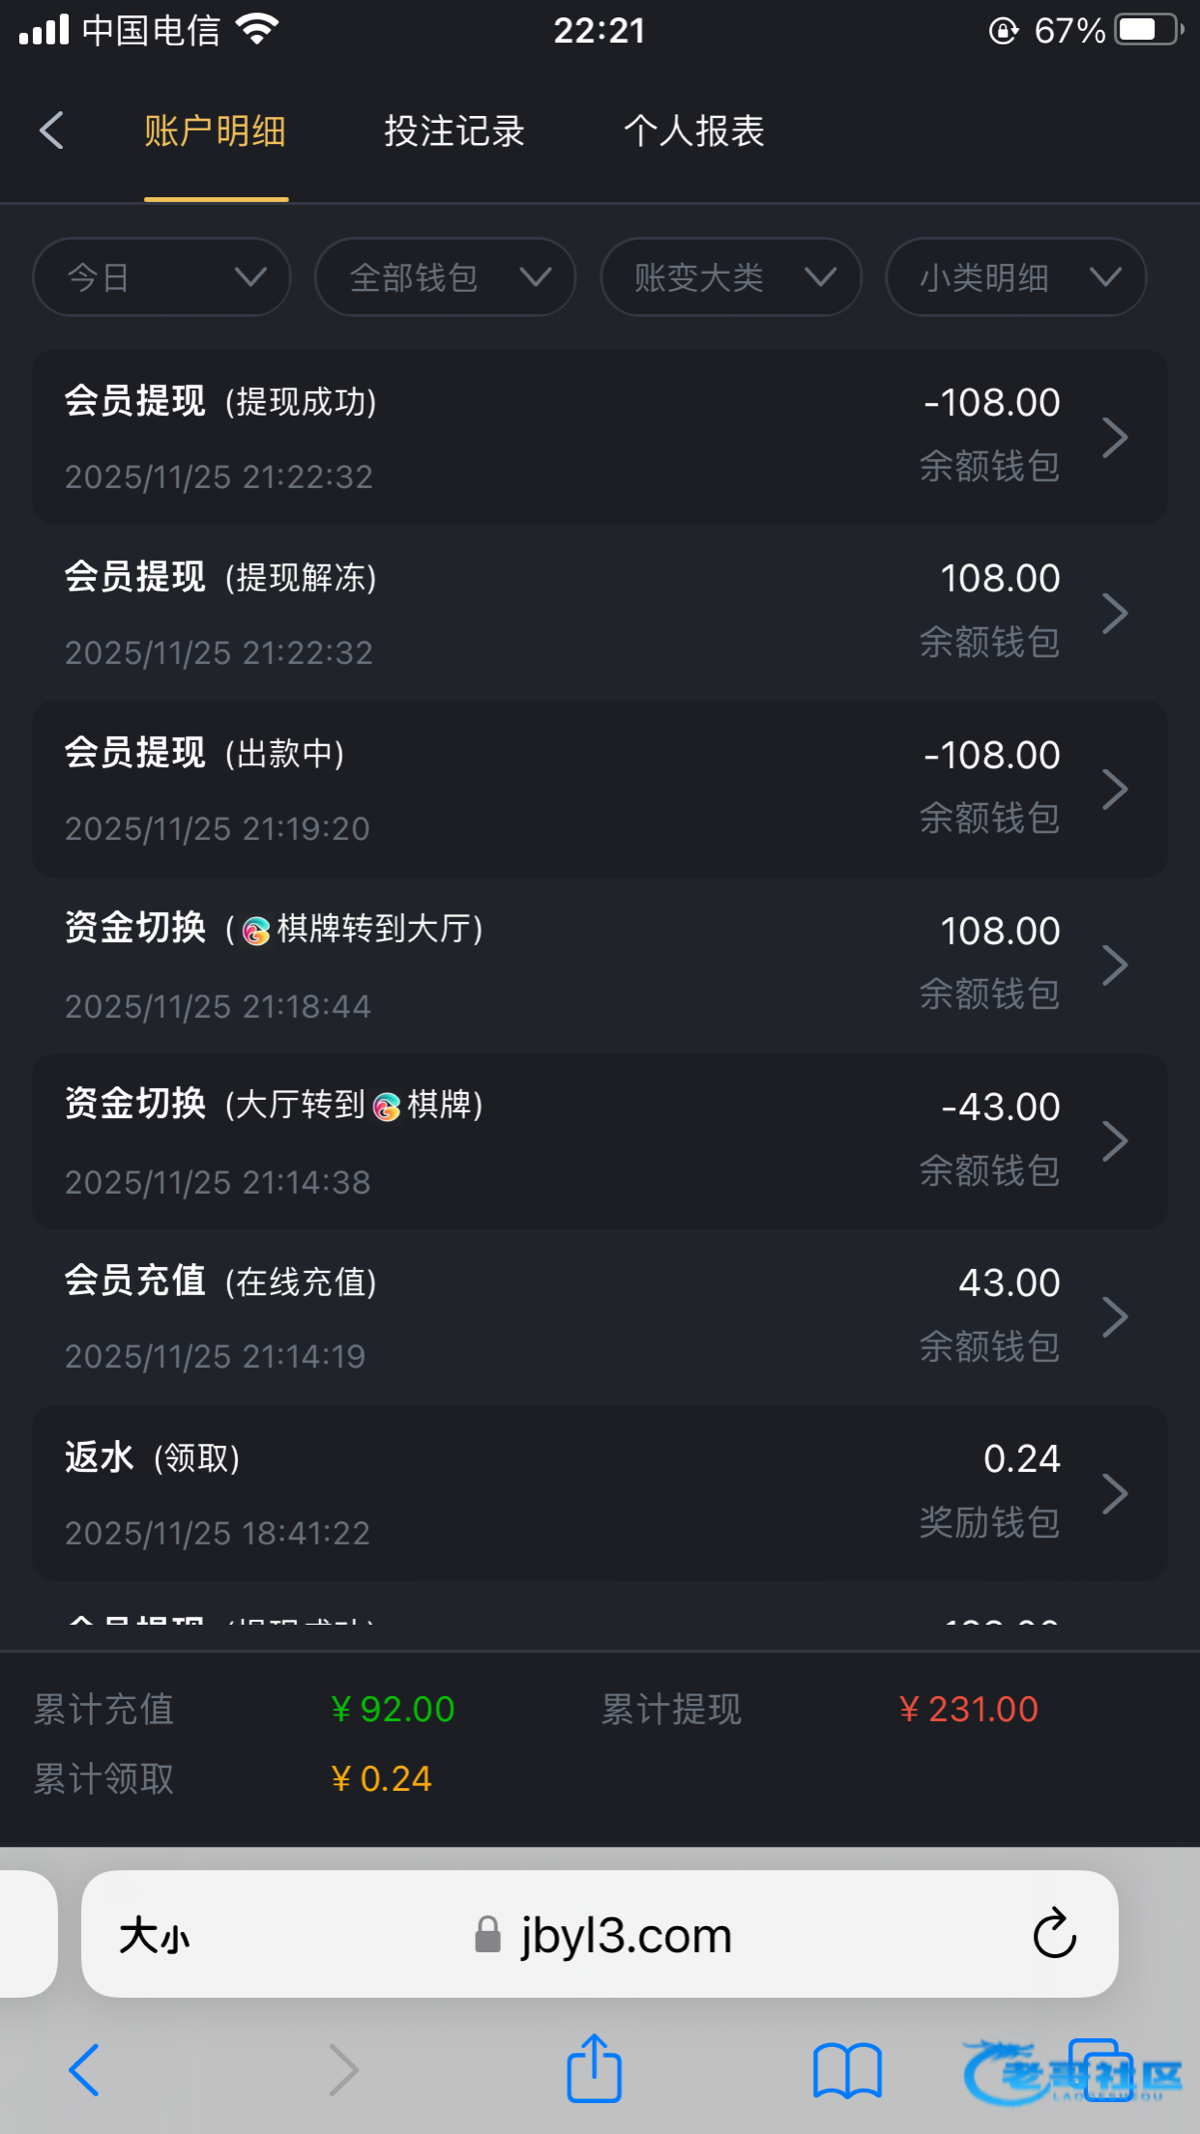Open Safari bookmarks book icon
The image size is (1200, 2134).
pyautogui.click(x=846, y=2069)
